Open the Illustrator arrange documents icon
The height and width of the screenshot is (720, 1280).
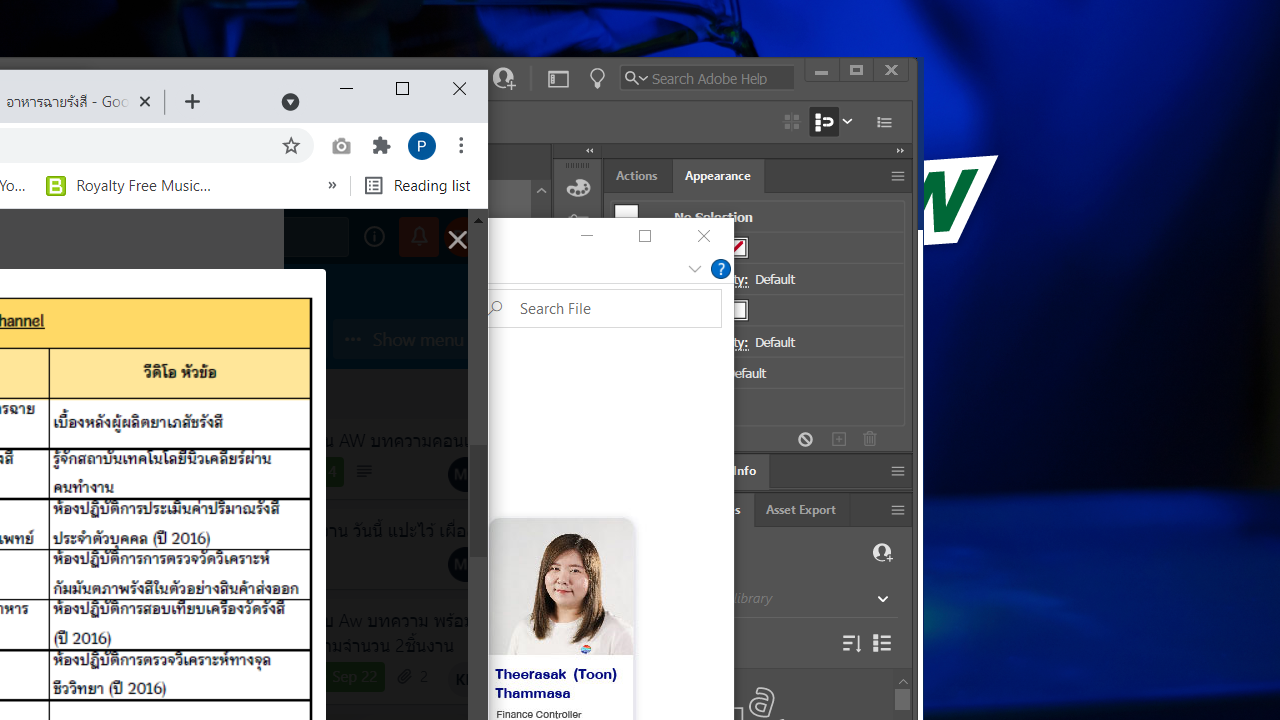click(558, 79)
